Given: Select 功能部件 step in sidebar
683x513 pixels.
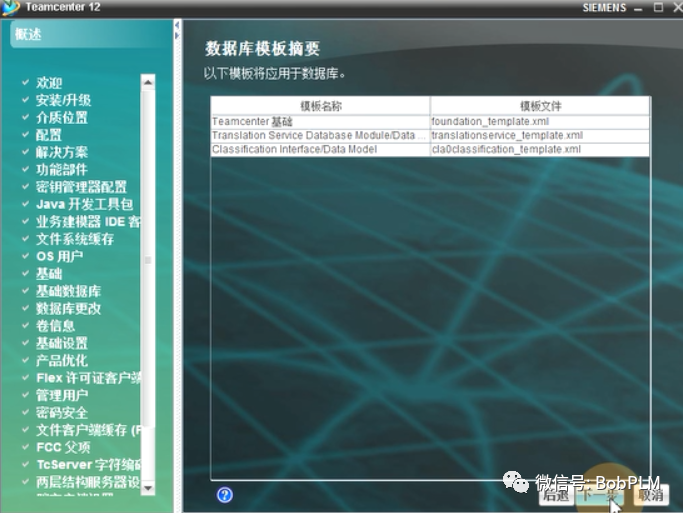Looking at the screenshot, I should tap(61, 169).
